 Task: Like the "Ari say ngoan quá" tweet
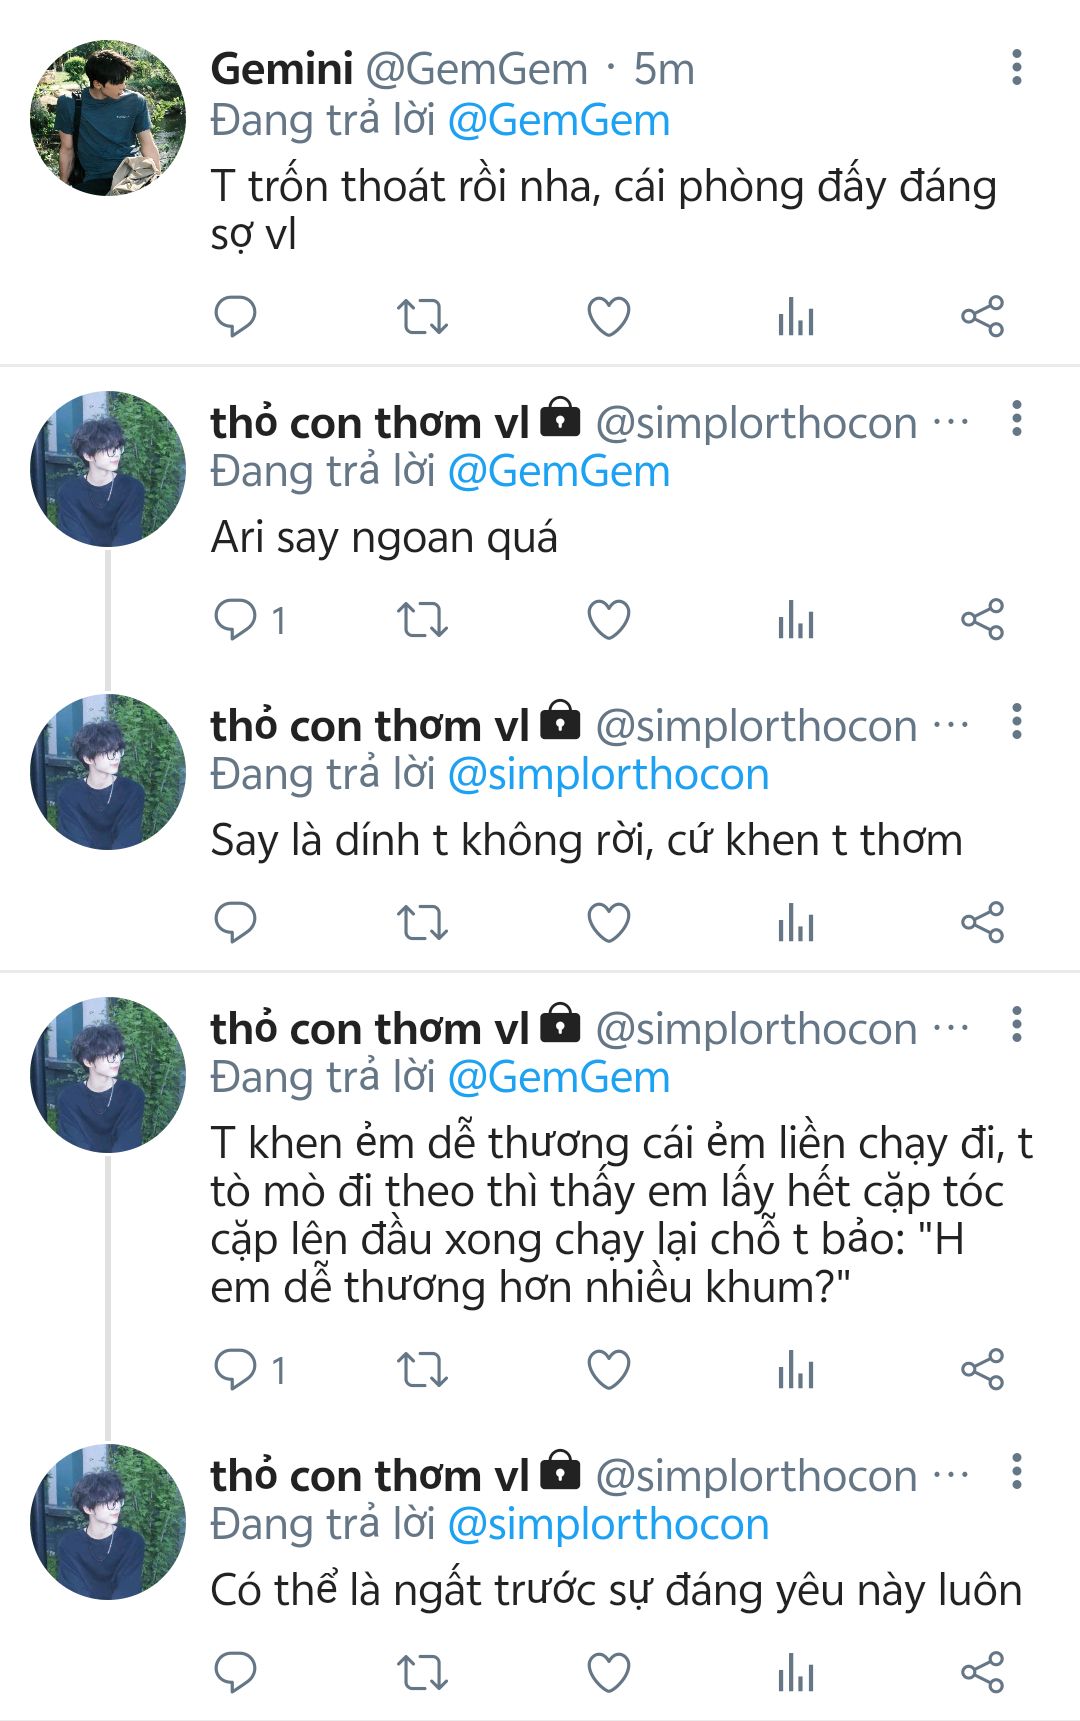click(608, 620)
